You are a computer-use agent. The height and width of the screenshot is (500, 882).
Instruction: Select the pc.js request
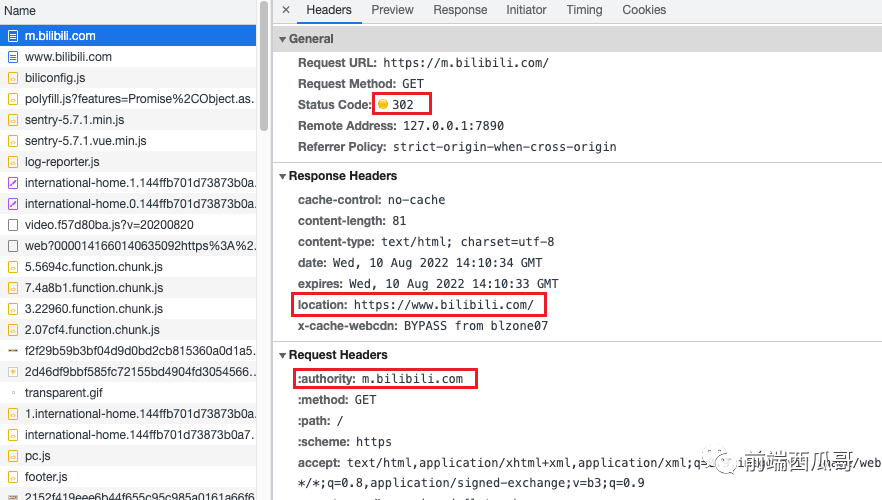click(x=128, y=456)
